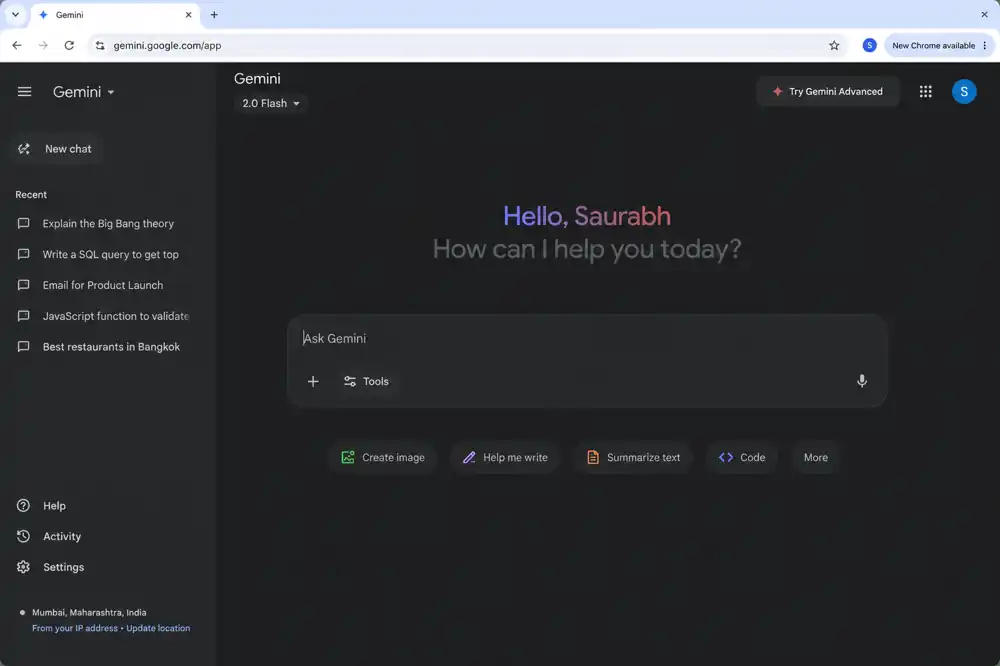The height and width of the screenshot is (666, 1000).
Task: Open the 2.0 Flash model selector
Action: click(x=270, y=103)
